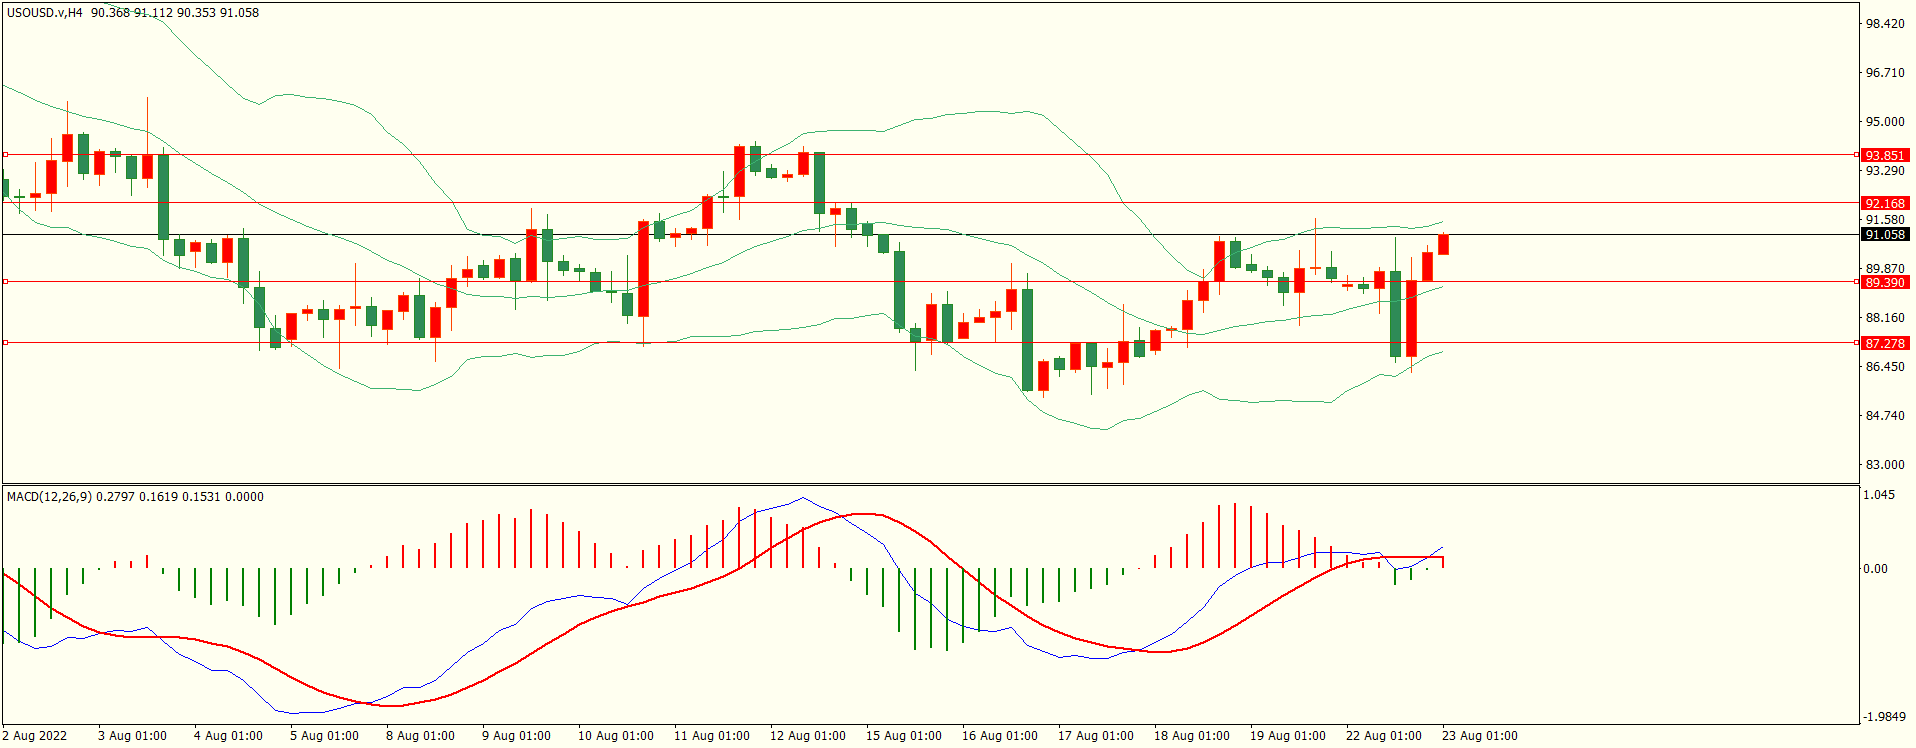The height and width of the screenshot is (748, 1916).
Task: Click the 5 Aug 01:00 time label
Action: click(324, 736)
